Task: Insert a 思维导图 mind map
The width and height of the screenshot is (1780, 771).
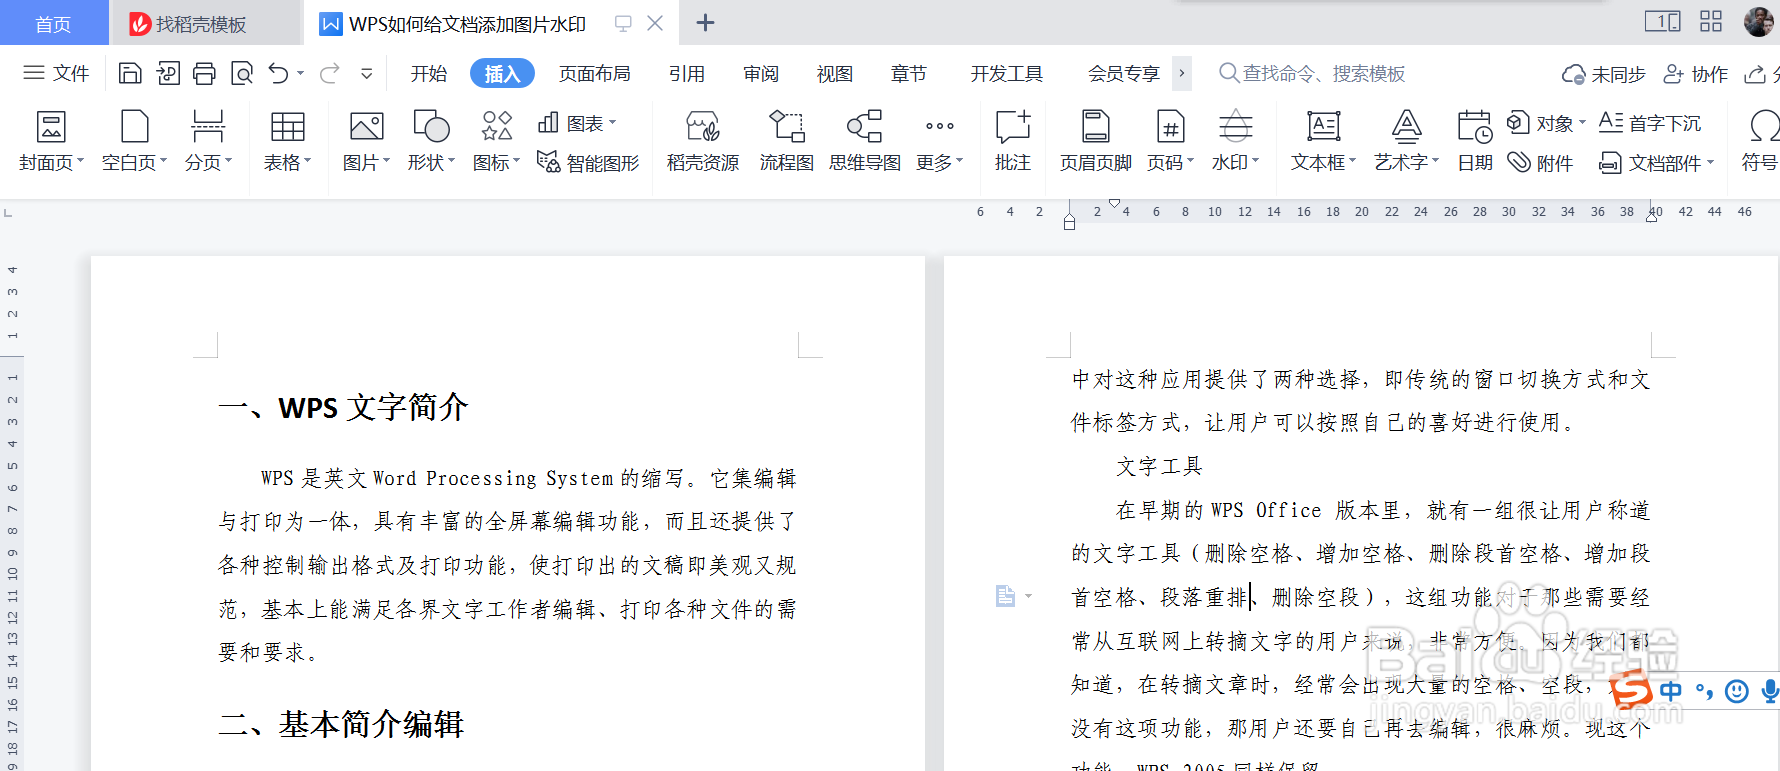Action: (x=865, y=142)
